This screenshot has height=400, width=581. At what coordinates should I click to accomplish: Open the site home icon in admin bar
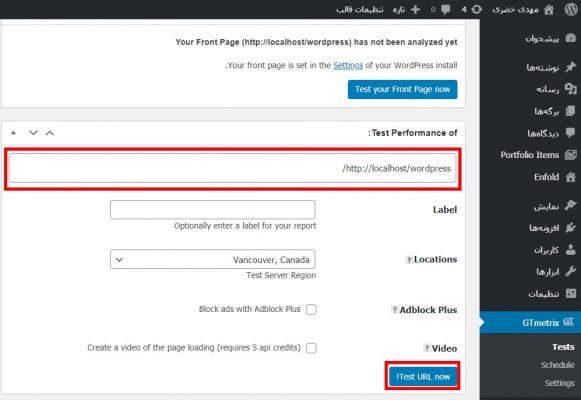[549, 9]
